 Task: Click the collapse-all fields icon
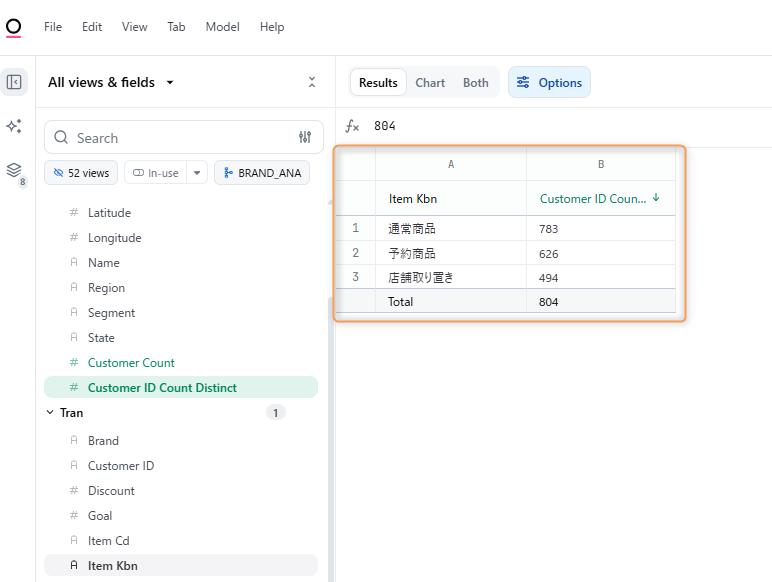(x=312, y=82)
